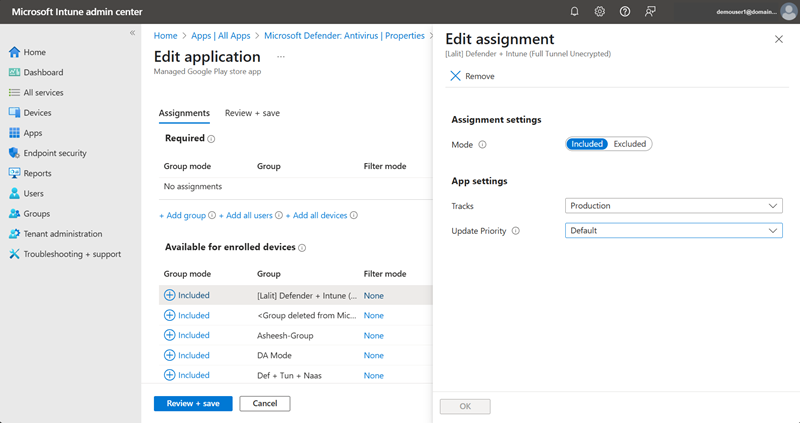Click None filter for Def + Tun + Naas

pos(373,376)
